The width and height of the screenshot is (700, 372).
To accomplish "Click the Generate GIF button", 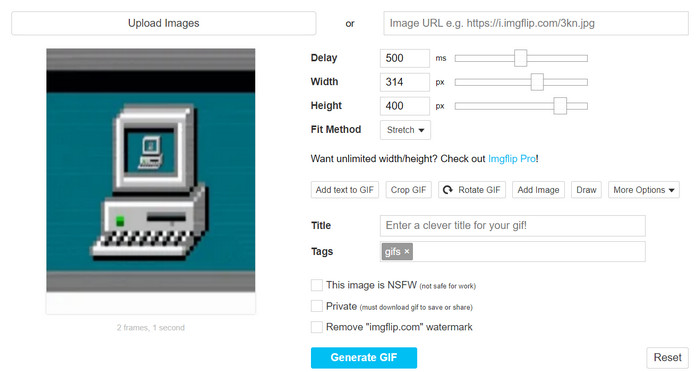I will [x=364, y=358].
